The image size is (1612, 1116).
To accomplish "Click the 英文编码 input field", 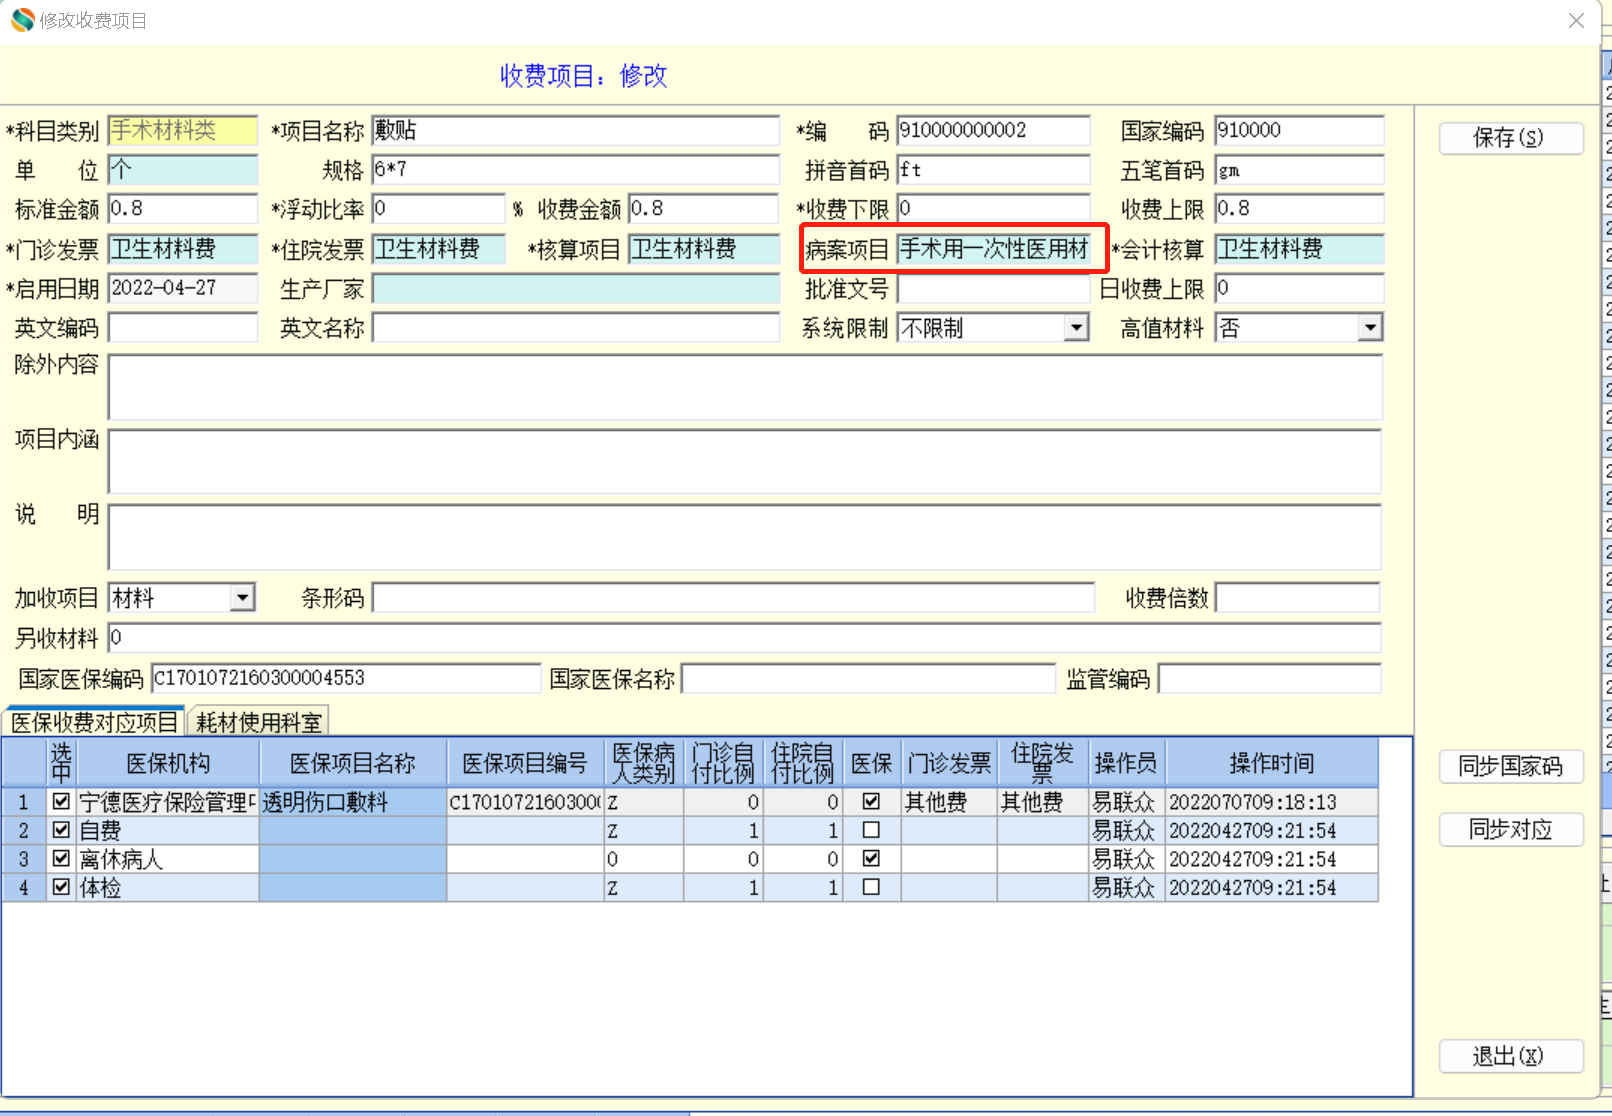I will coord(183,328).
